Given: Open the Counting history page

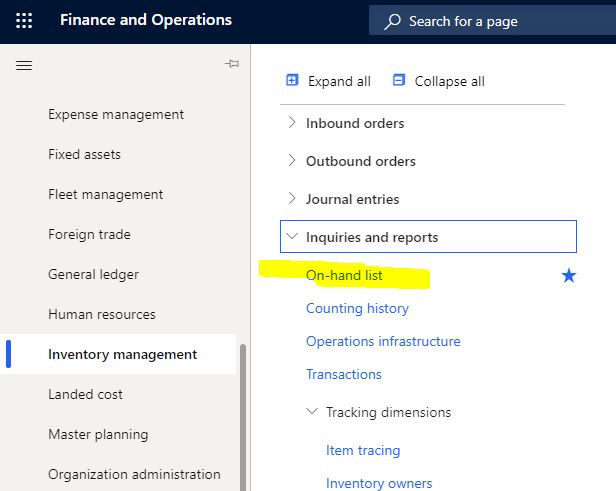Looking at the screenshot, I should pyautogui.click(x=358, y=308).
